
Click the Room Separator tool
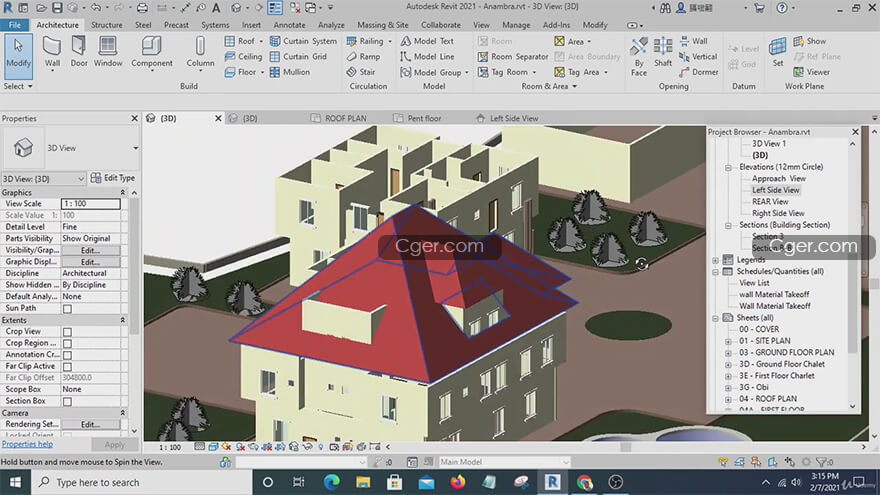tap(513, 57)
